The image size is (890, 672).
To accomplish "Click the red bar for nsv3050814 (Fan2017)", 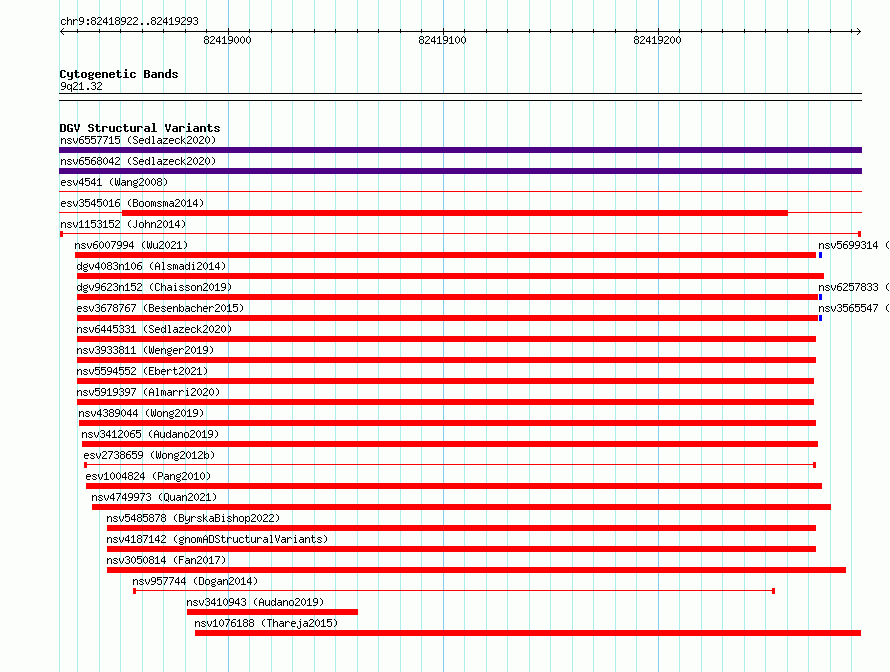I will 476,570.
